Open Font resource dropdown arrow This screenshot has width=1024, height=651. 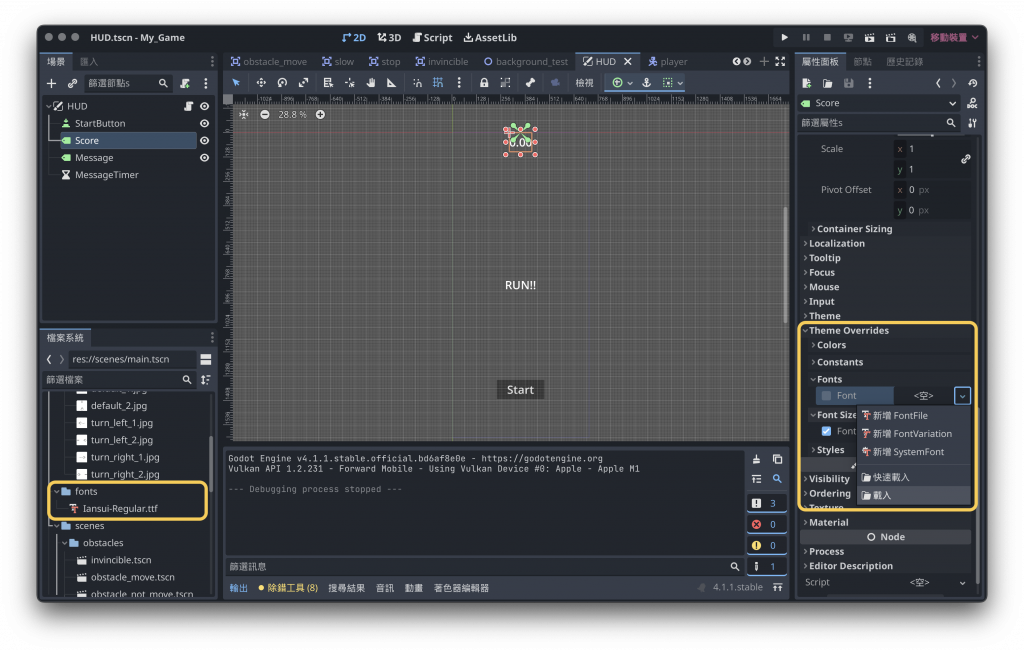[x=962, y=396]
